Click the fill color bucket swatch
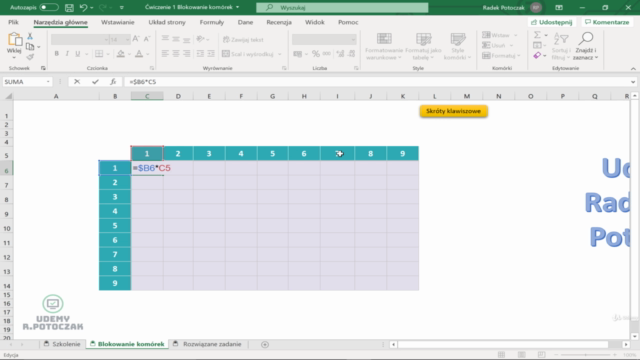This screenshot has width=640, height=360. [120, 54]
